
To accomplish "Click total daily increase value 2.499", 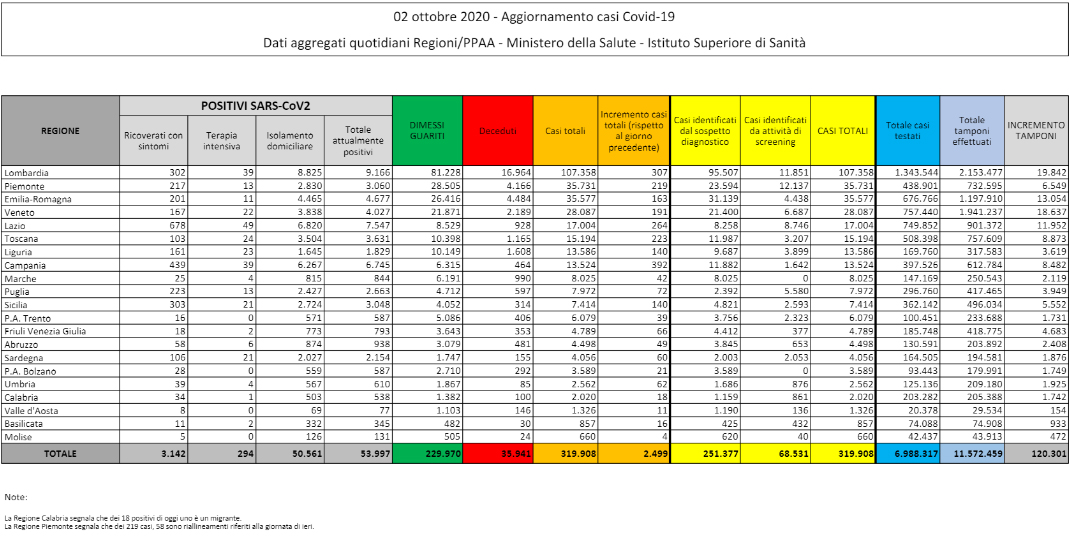I will pyautogui.click(x=654, y=454).
